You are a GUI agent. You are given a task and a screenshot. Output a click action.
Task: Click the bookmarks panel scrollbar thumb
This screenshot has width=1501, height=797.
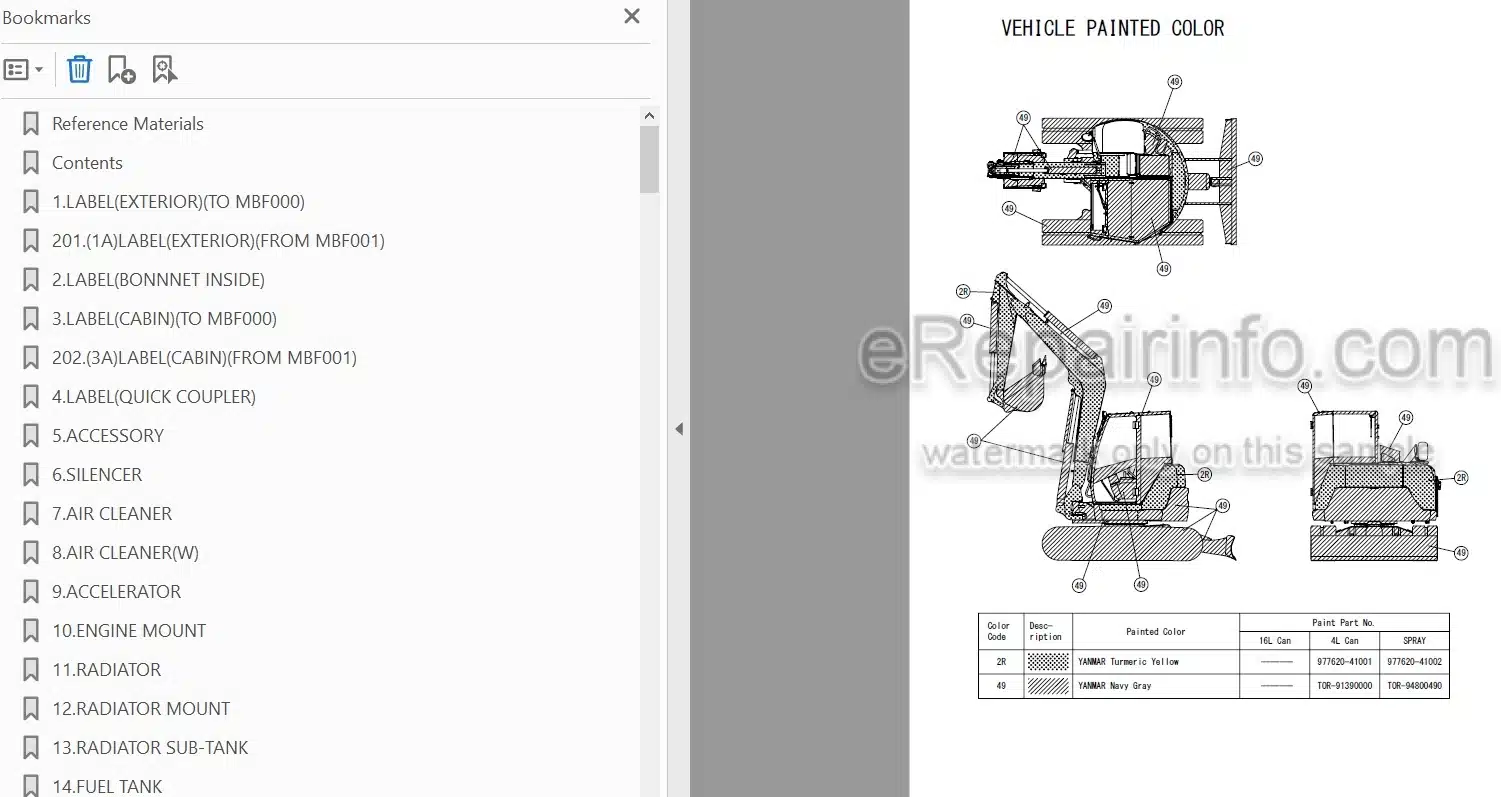649,159
